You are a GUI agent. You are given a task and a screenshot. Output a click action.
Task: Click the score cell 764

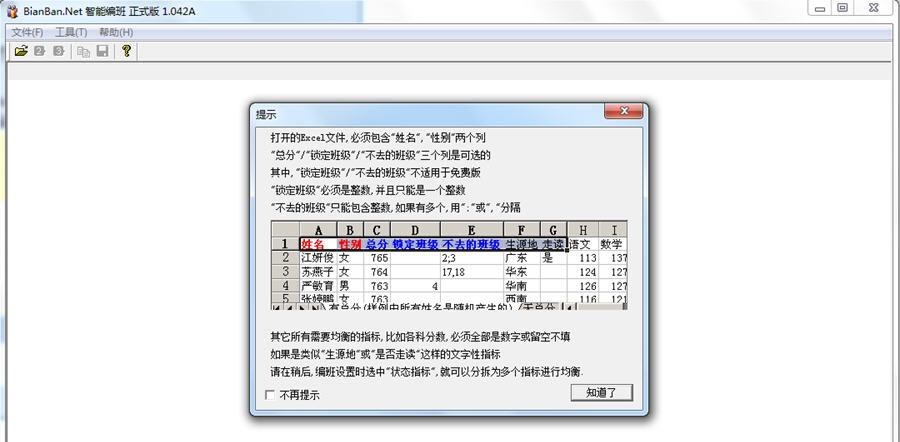point(377,272)
